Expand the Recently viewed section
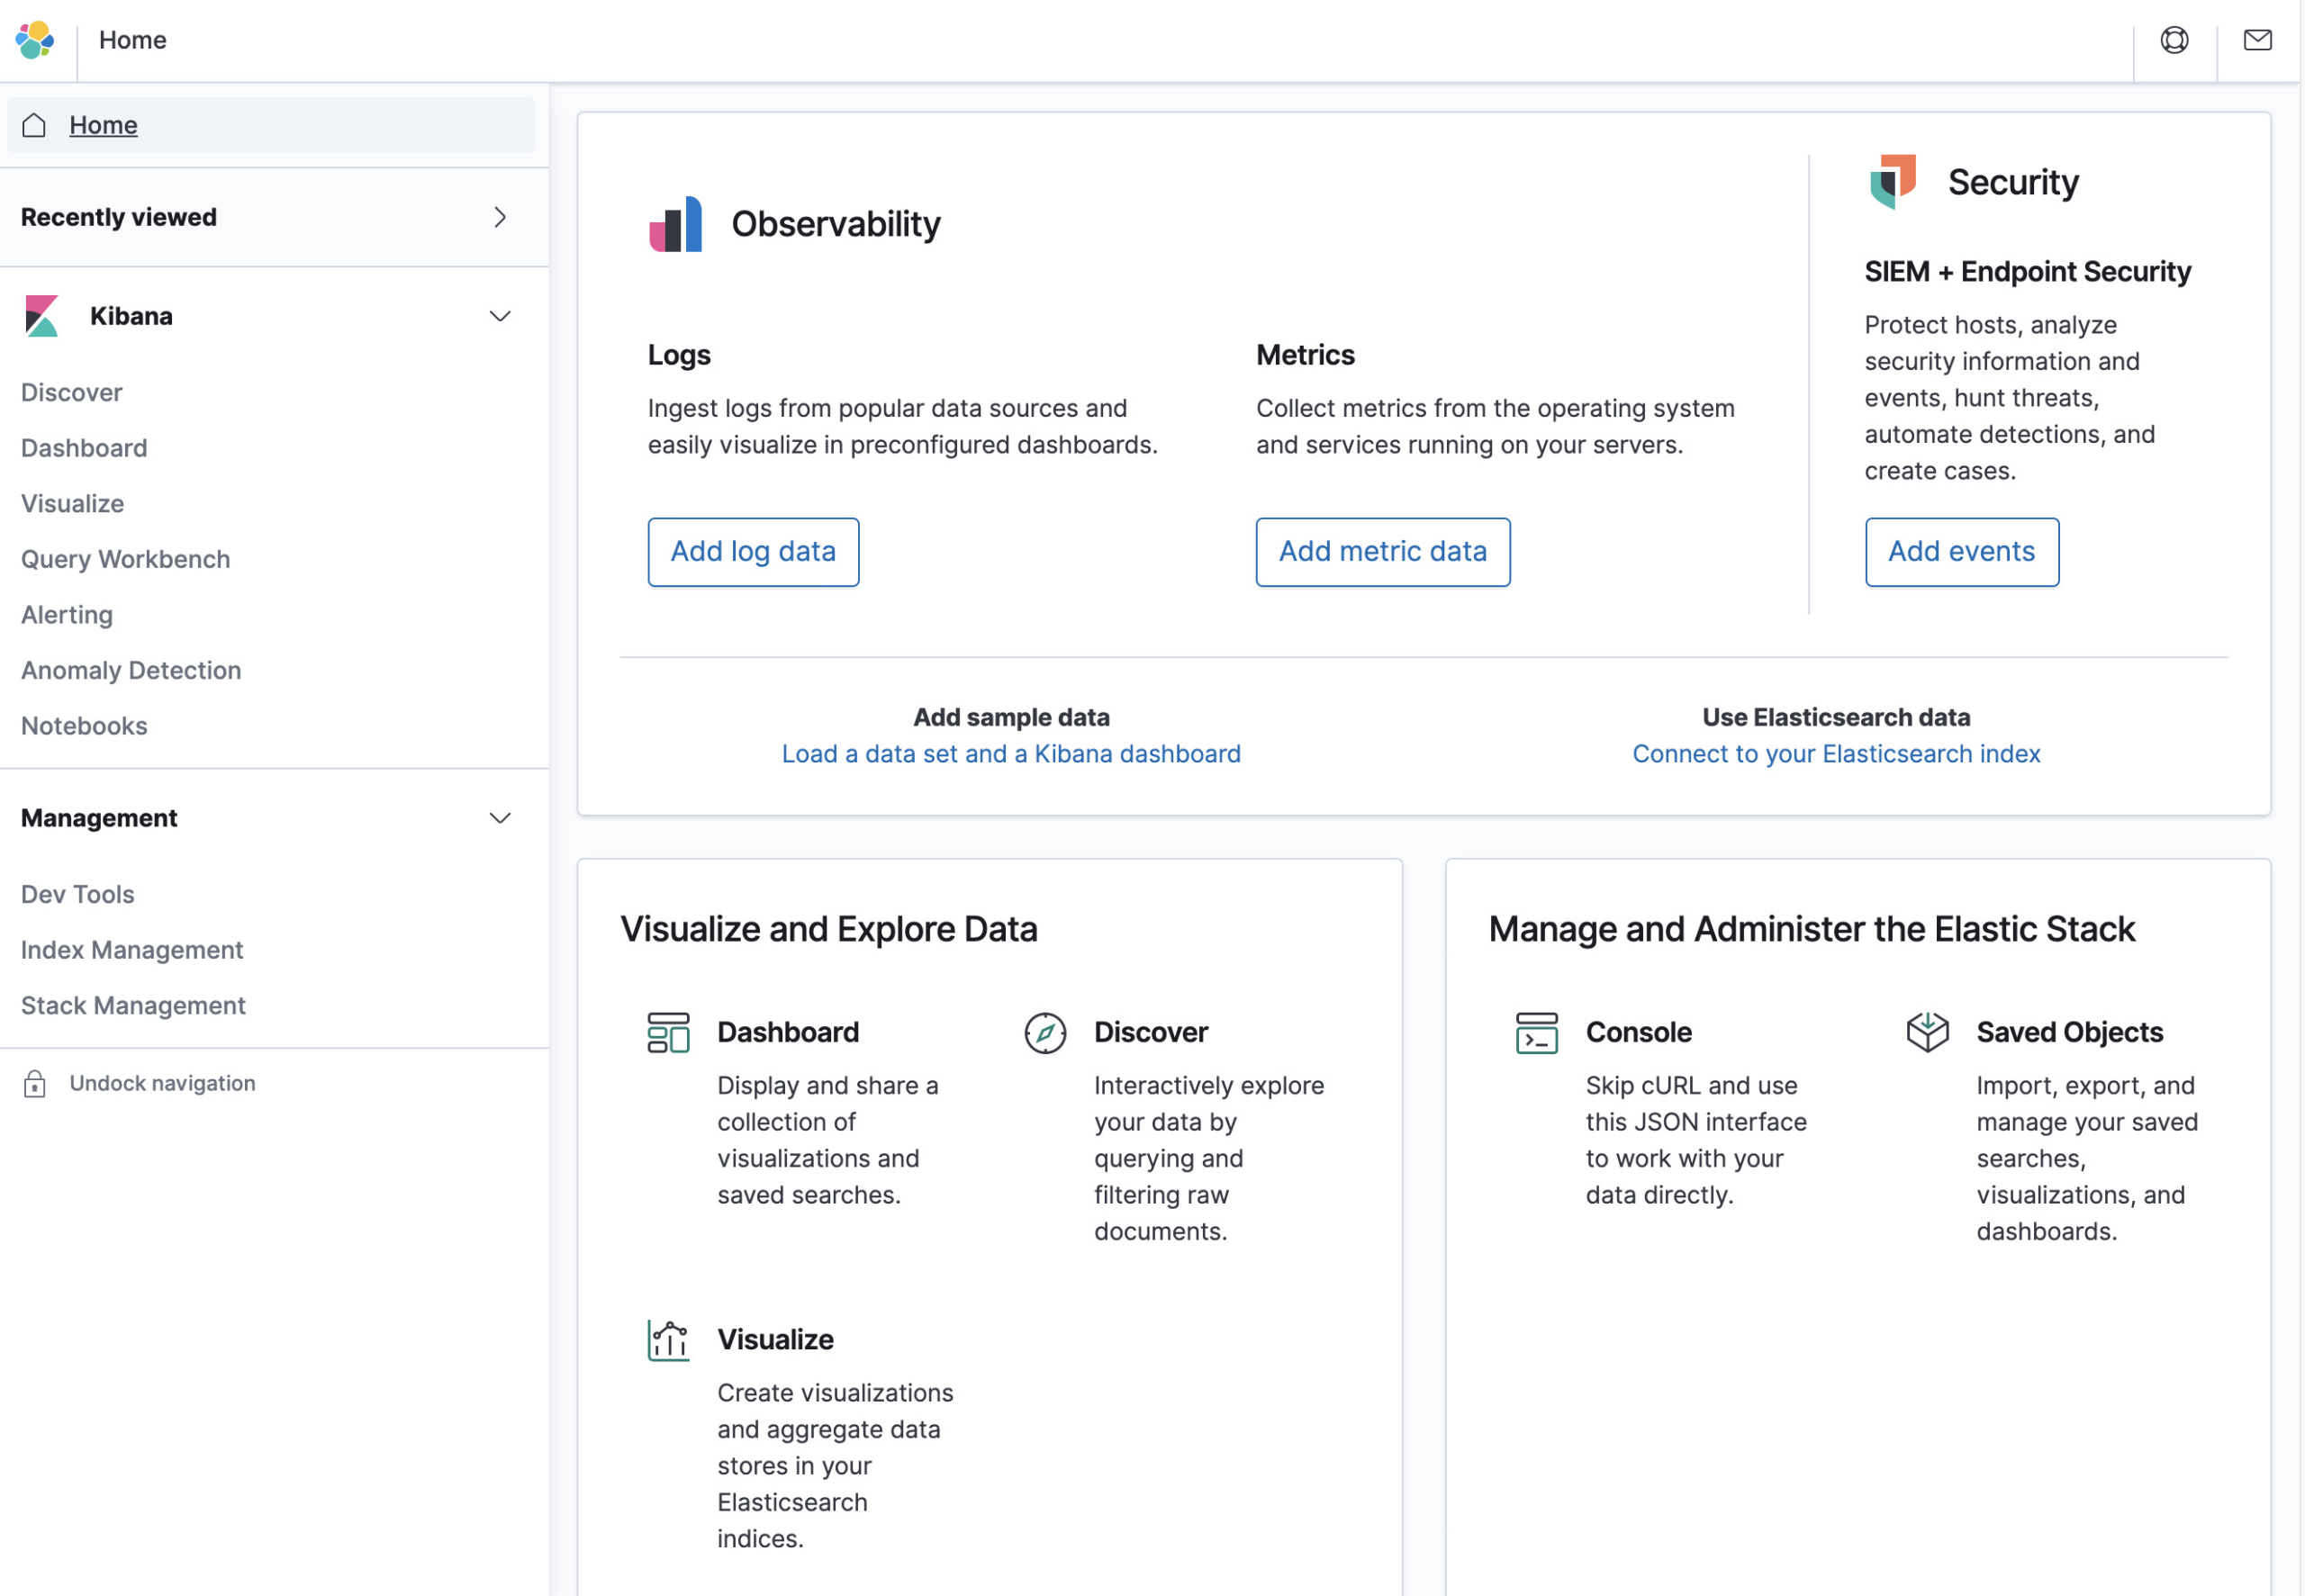2305x1596 pixels. tap(500, 217)
